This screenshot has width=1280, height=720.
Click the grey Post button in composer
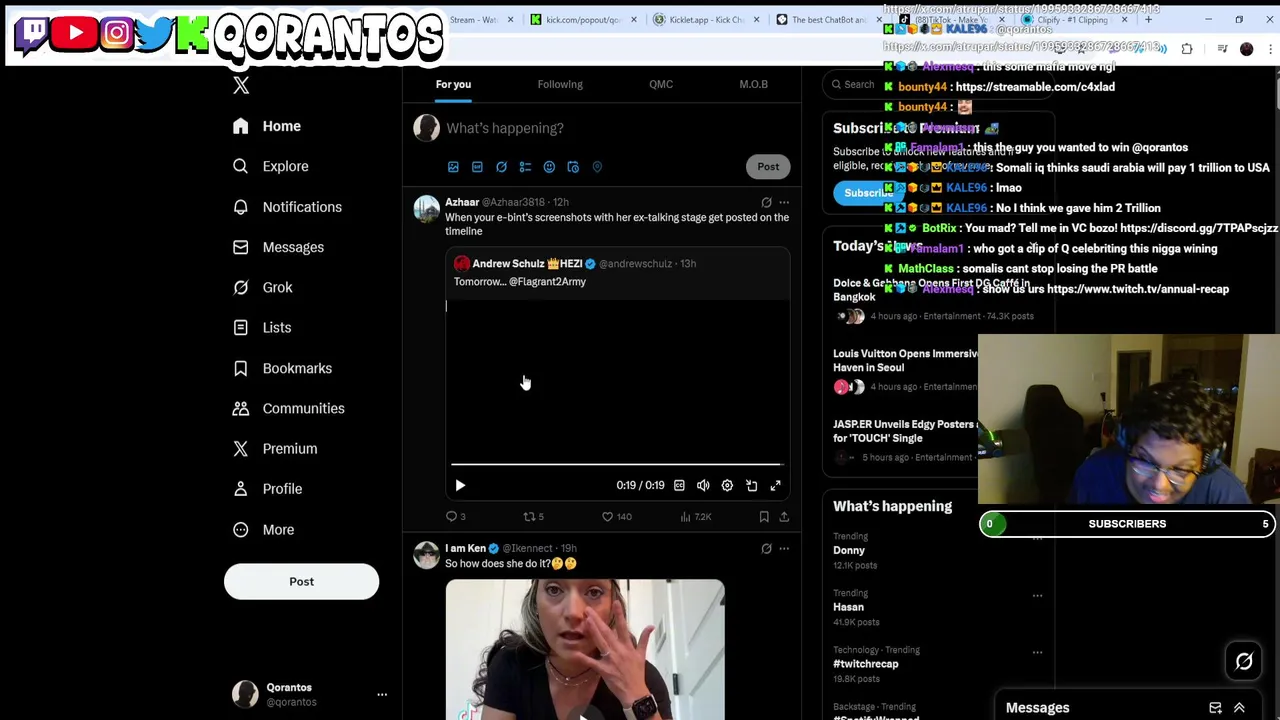tap(768, 167)
